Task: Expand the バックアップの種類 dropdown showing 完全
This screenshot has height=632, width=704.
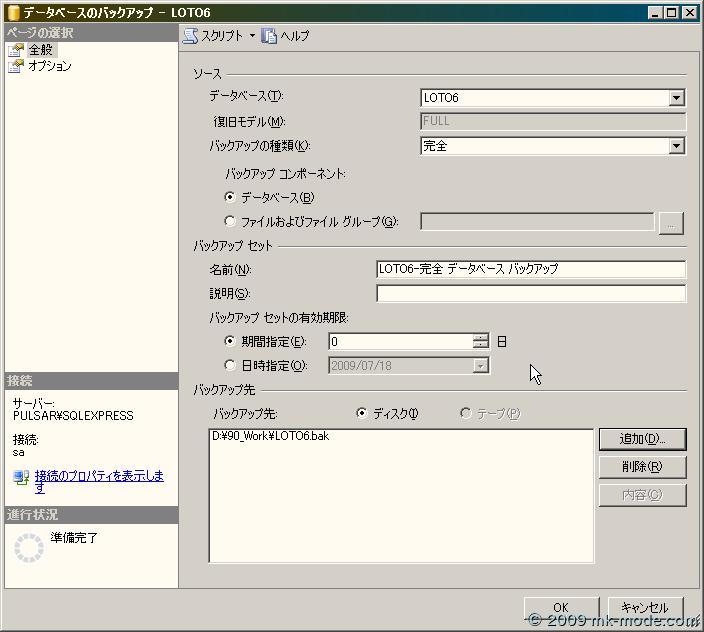Action: [x=676, y=146]
